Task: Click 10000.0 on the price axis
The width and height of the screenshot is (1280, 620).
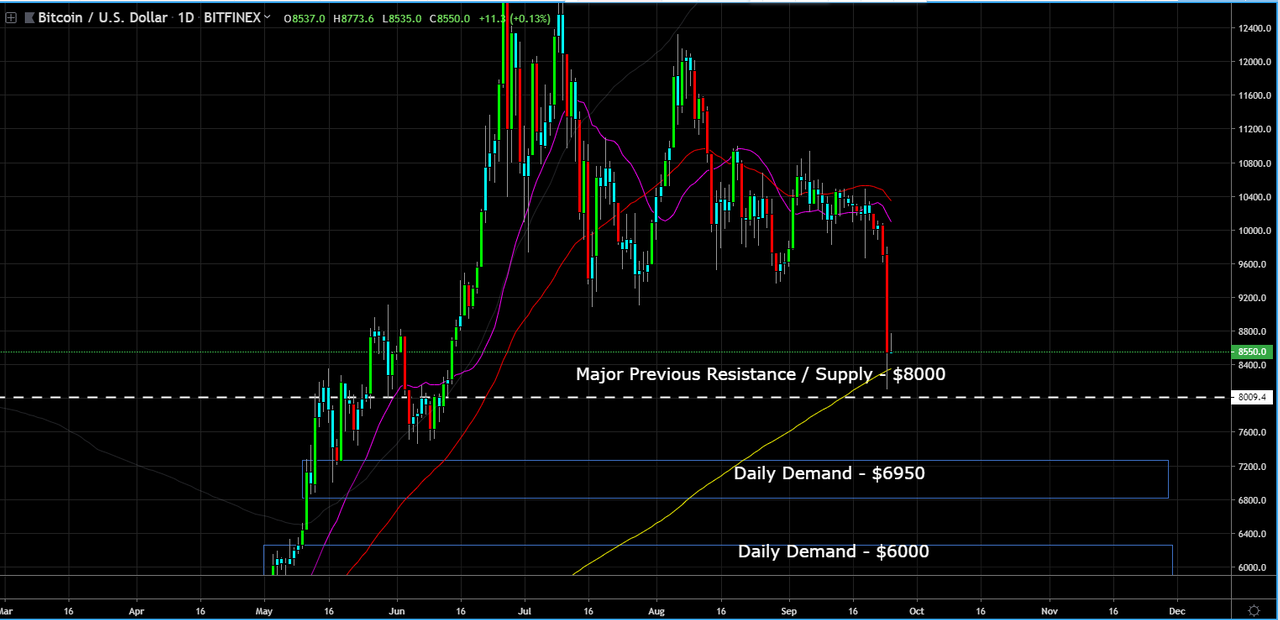Action: point(1254,231)
